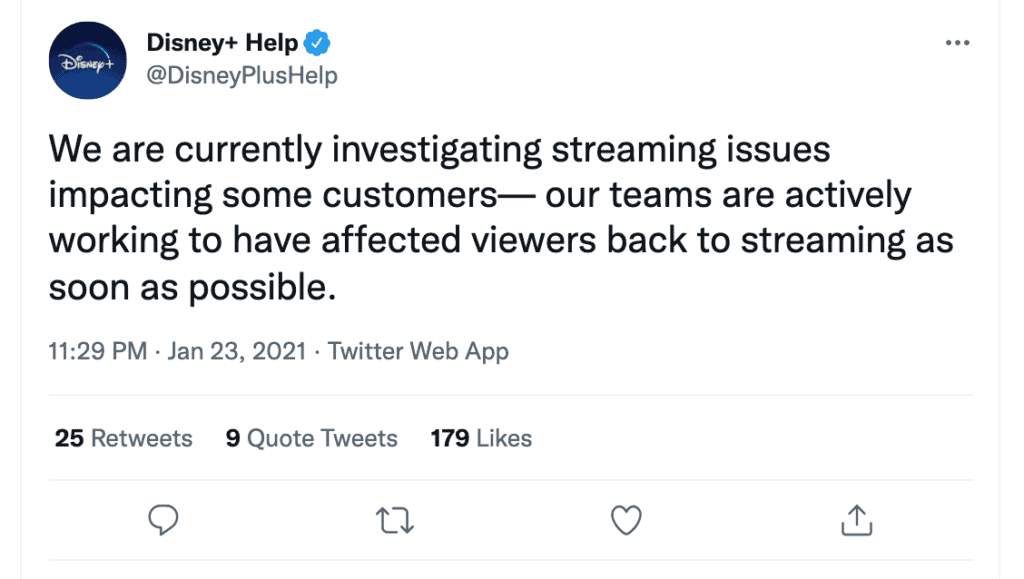
Task: Open the share tweet icon
Action: (857, 520)
